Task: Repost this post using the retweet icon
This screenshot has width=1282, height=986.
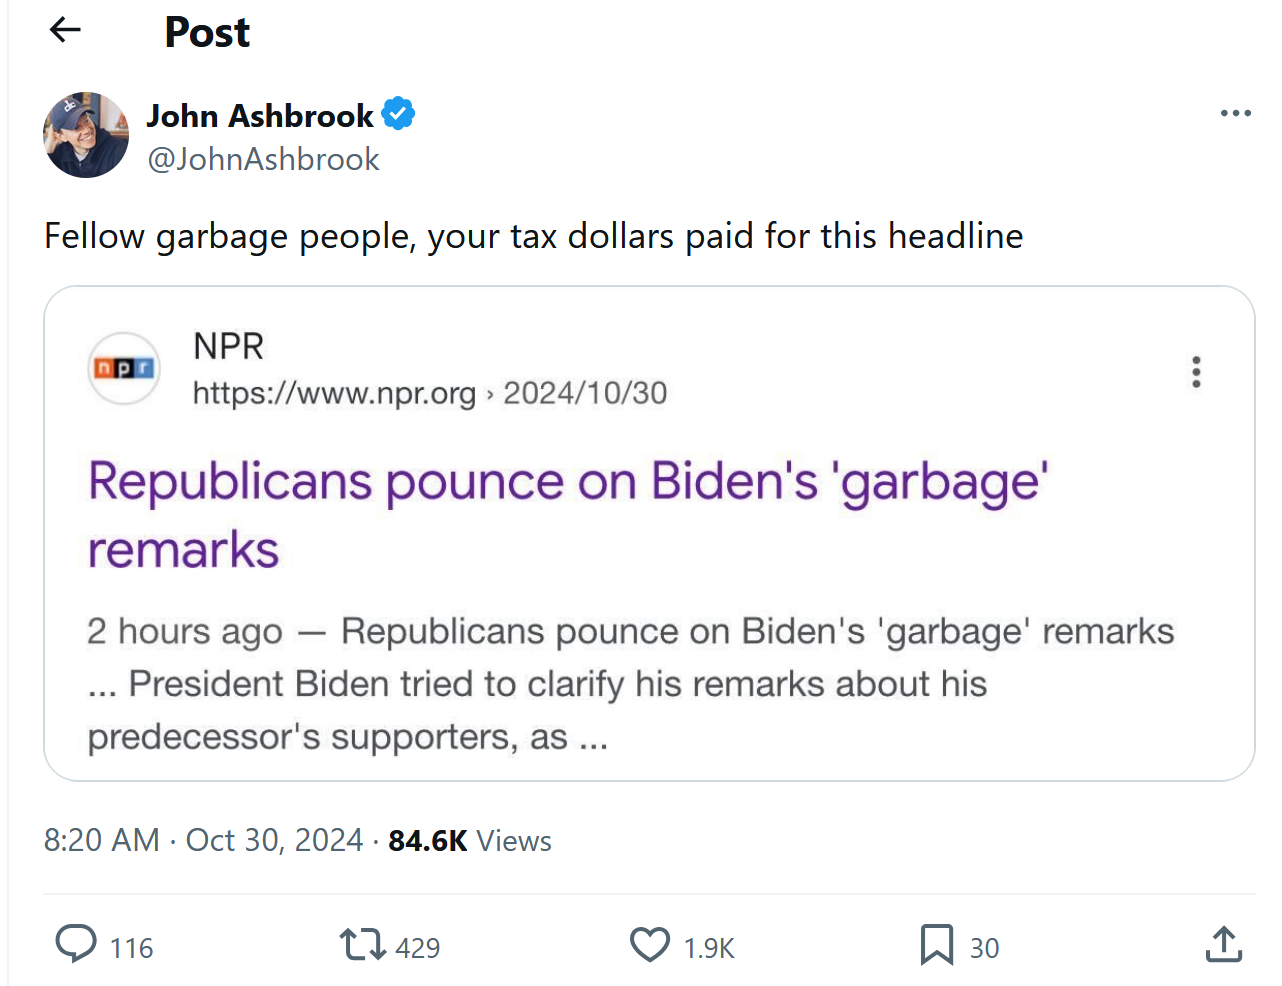Action: coord(362,944)
